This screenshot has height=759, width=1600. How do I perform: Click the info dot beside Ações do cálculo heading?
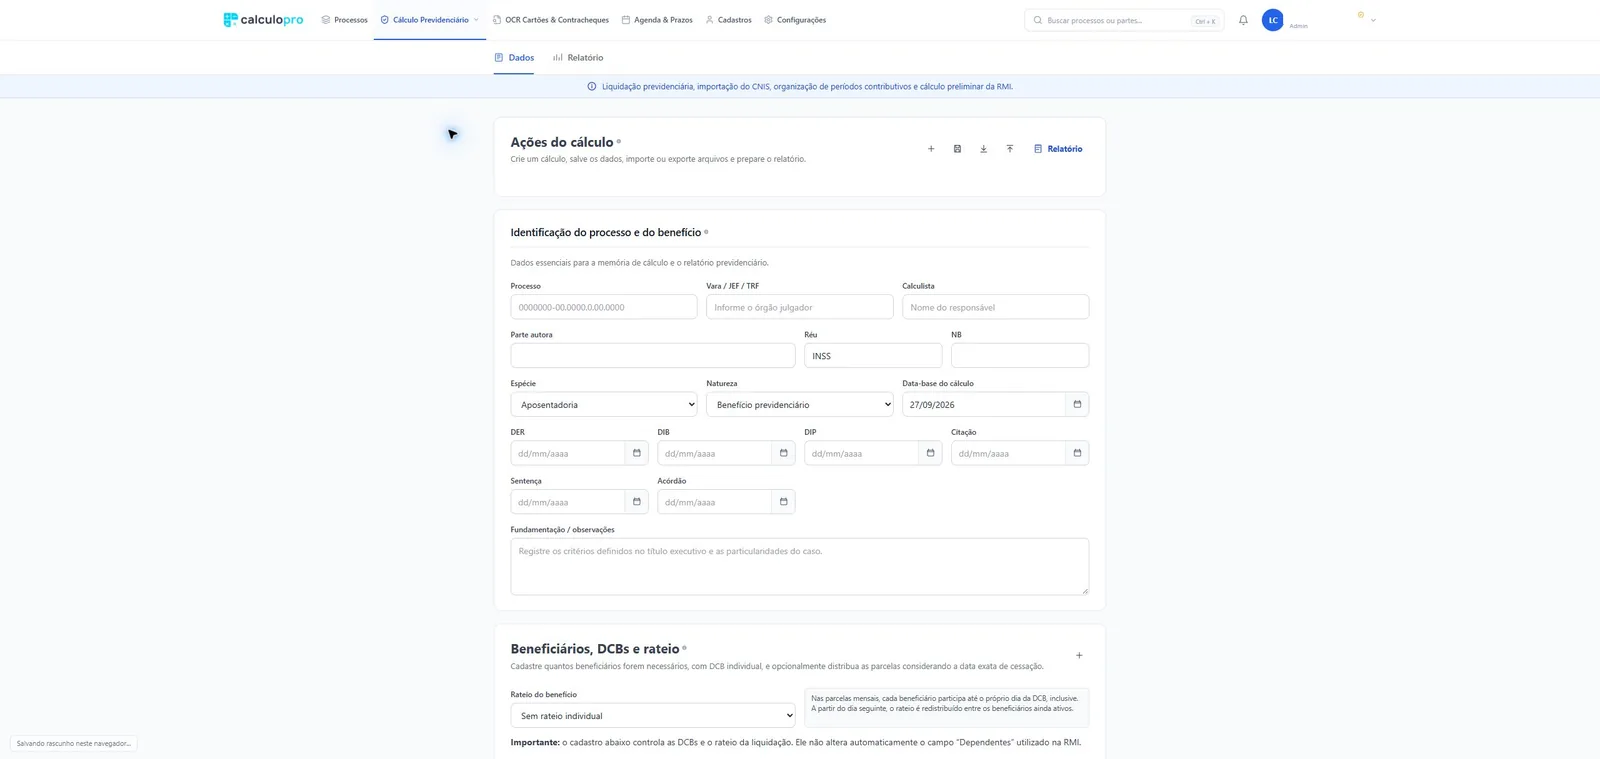pos(619,141)
